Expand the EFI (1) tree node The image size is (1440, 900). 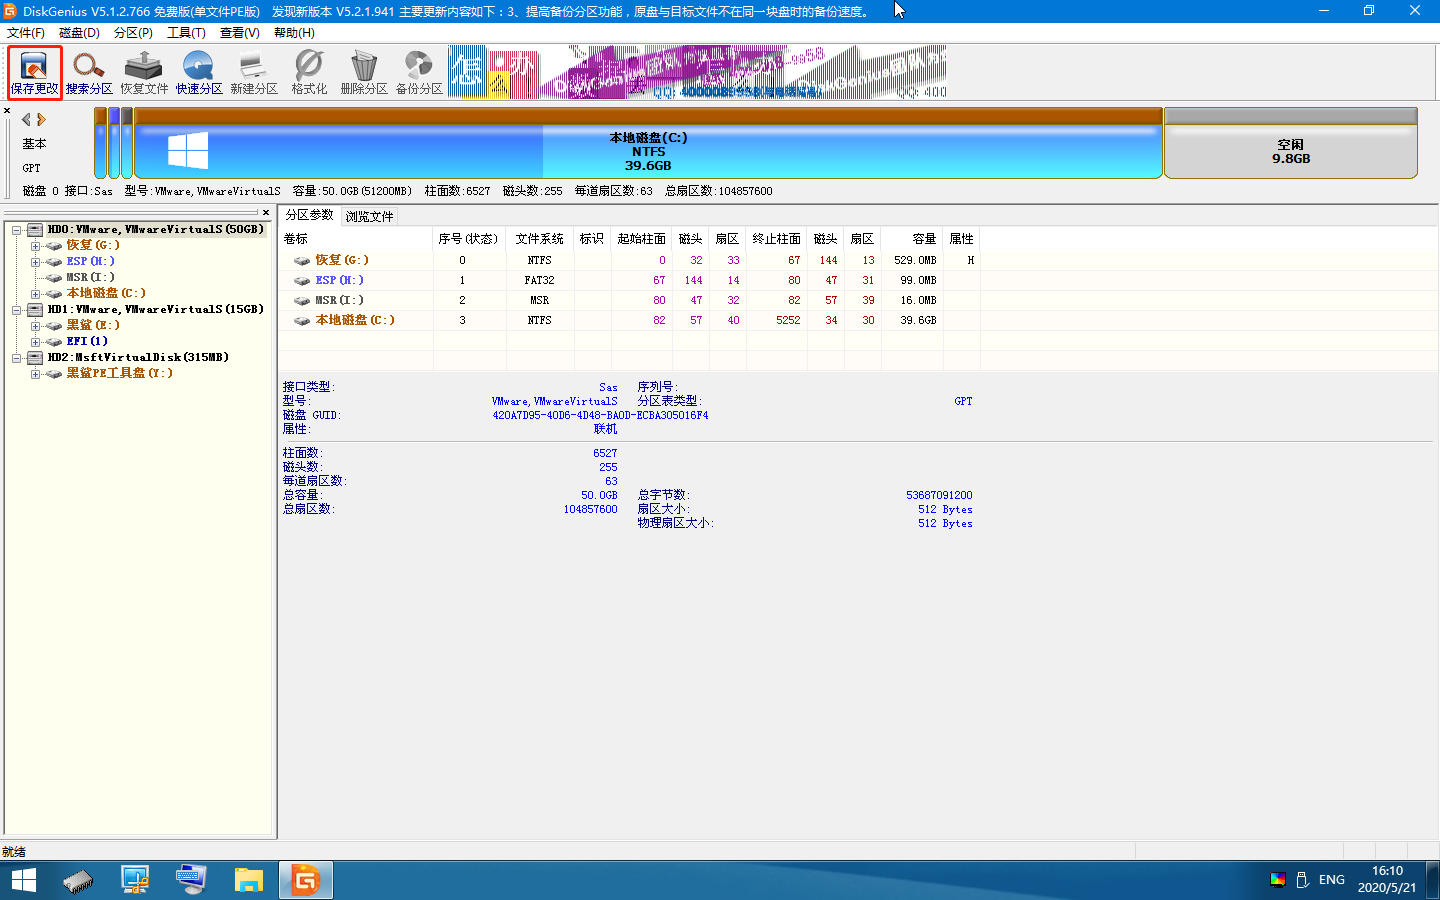[x=35, y=342]
